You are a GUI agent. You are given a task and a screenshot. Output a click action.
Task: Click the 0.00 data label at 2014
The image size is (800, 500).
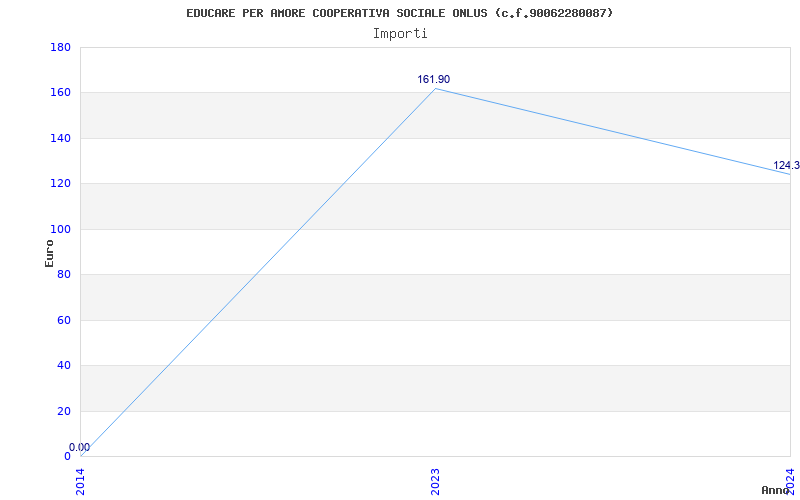pos(80,447)
